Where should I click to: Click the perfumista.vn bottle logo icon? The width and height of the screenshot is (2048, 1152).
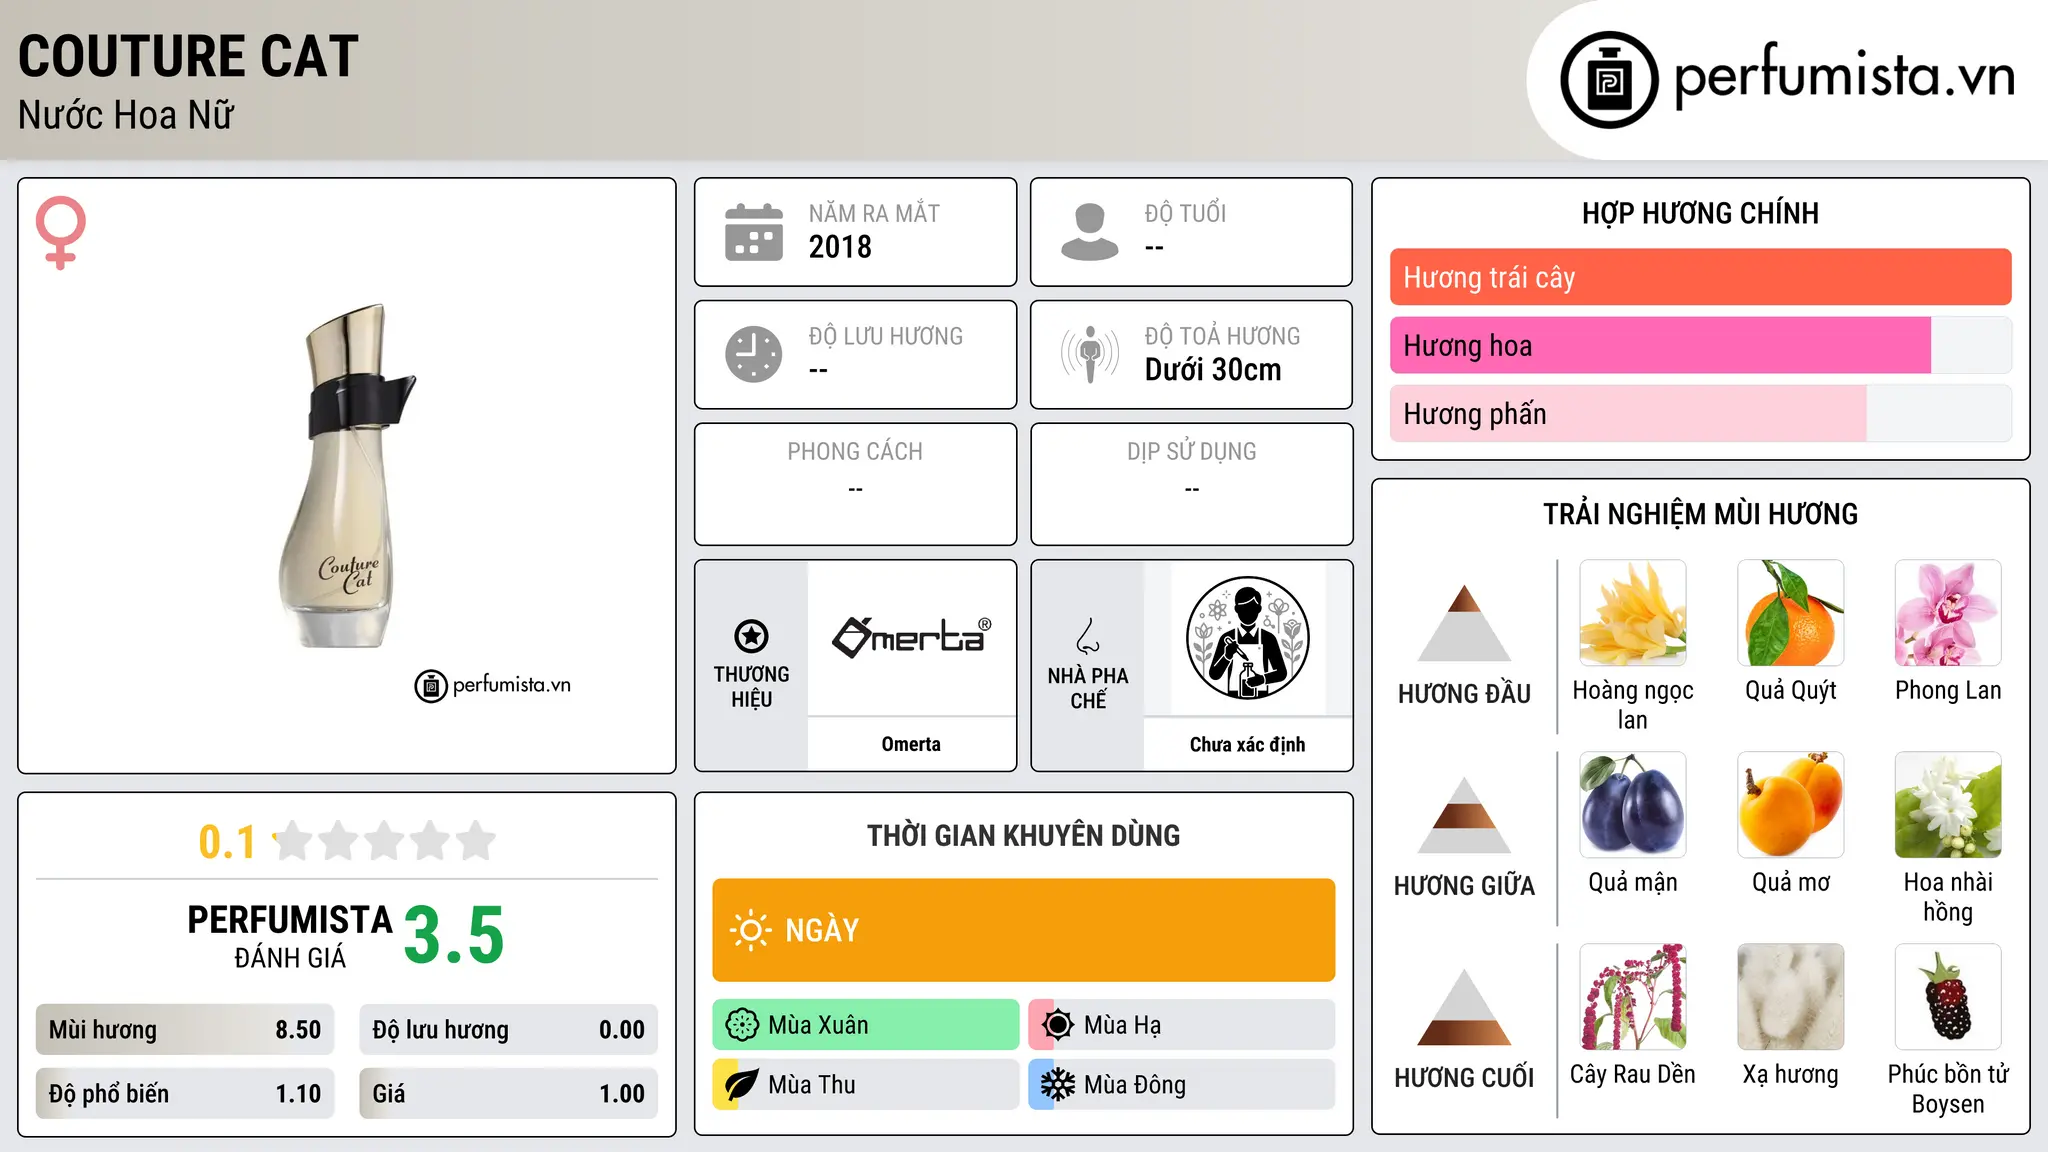click(x=1609, y=80)
